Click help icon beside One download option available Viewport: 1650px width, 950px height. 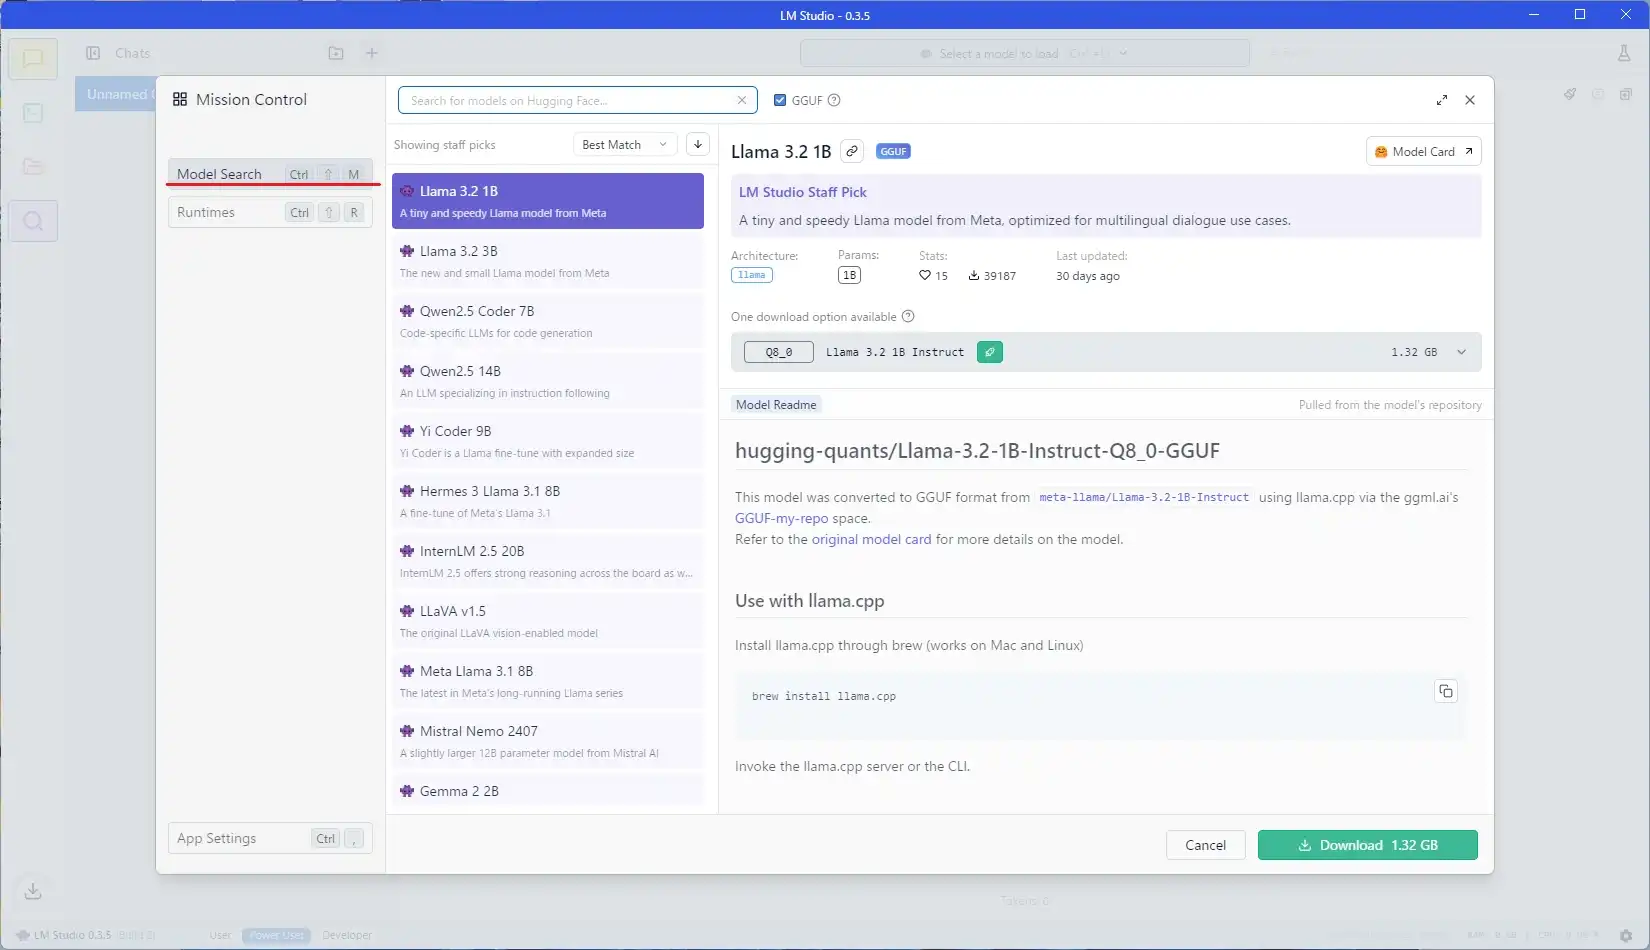coord(908,317)
